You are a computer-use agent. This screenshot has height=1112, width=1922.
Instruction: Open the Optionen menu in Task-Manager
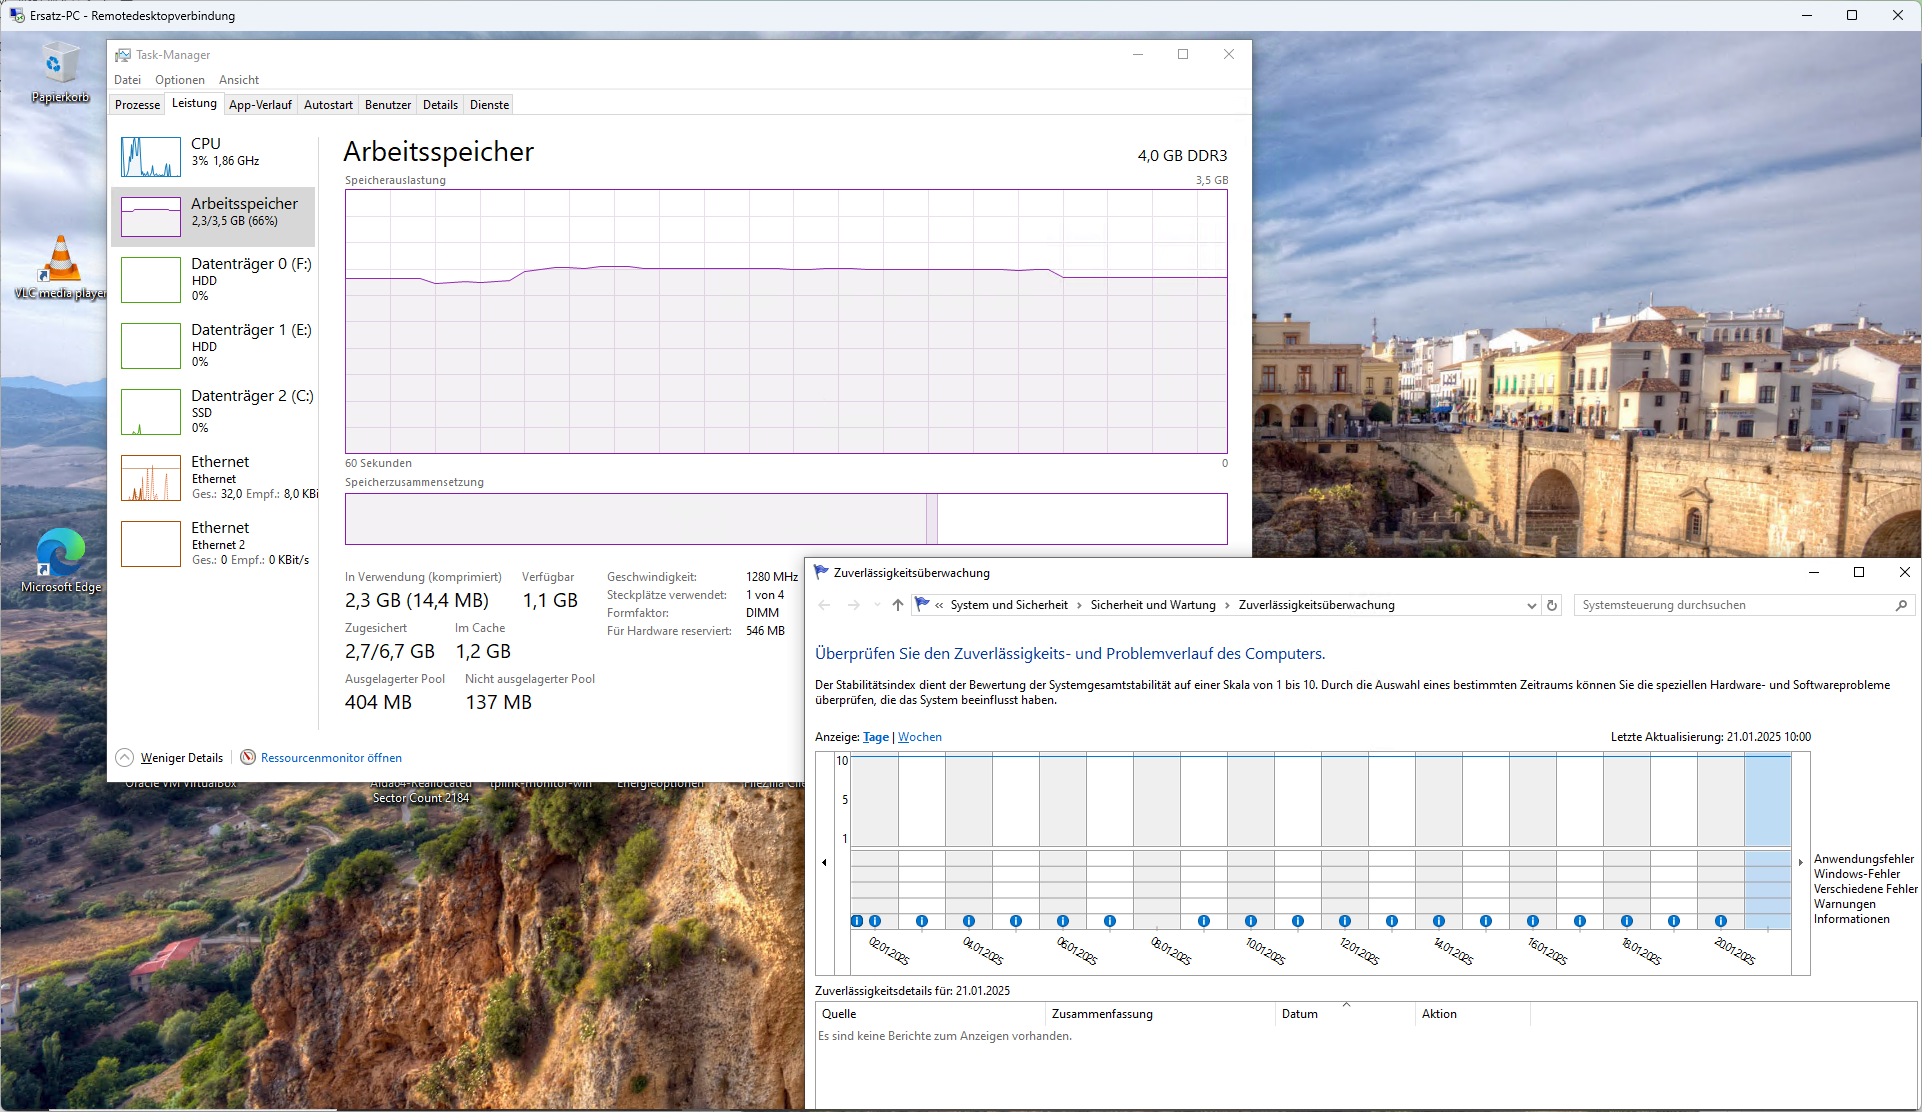(179, 80)
